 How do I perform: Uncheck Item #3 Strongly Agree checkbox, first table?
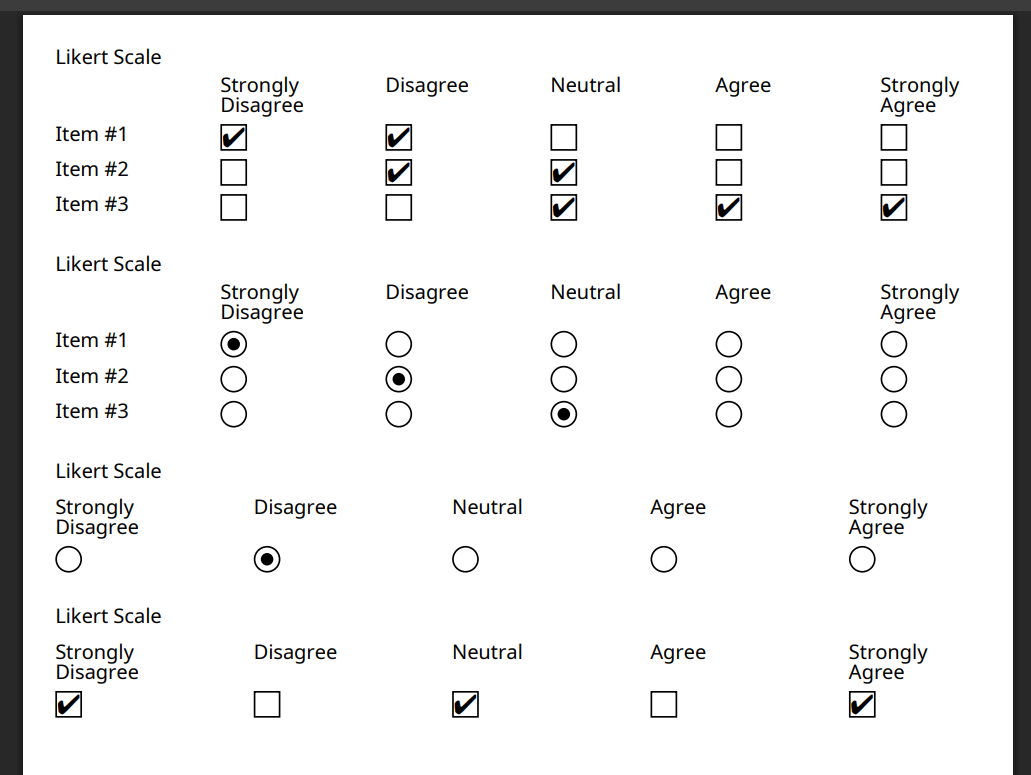click(894, 208)
